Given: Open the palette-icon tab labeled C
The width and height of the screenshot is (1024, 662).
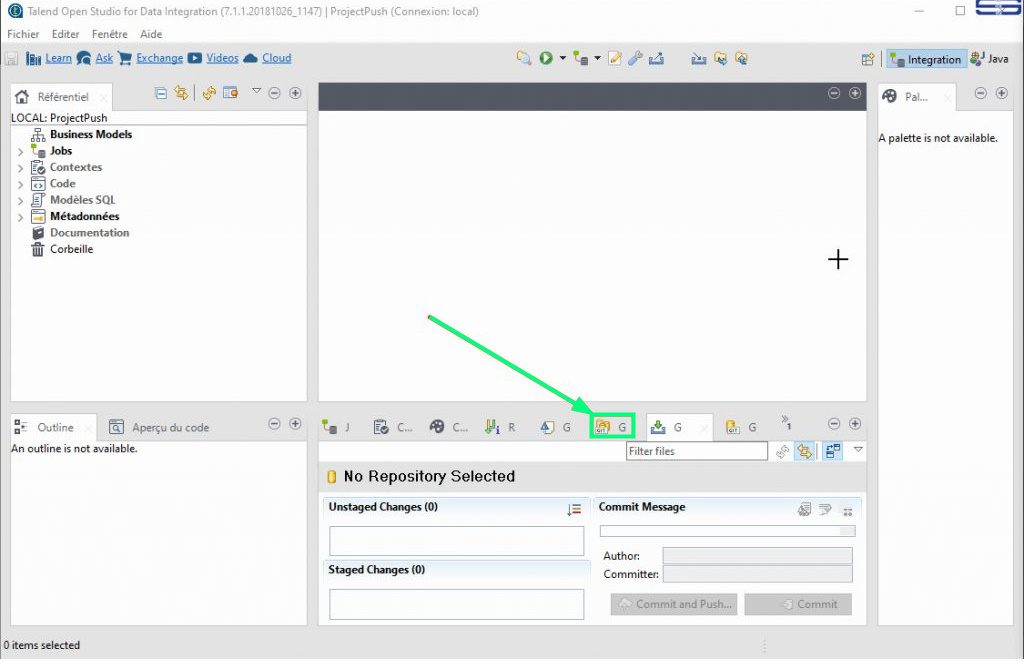Looking at the screenshot, I should point(448,427).
